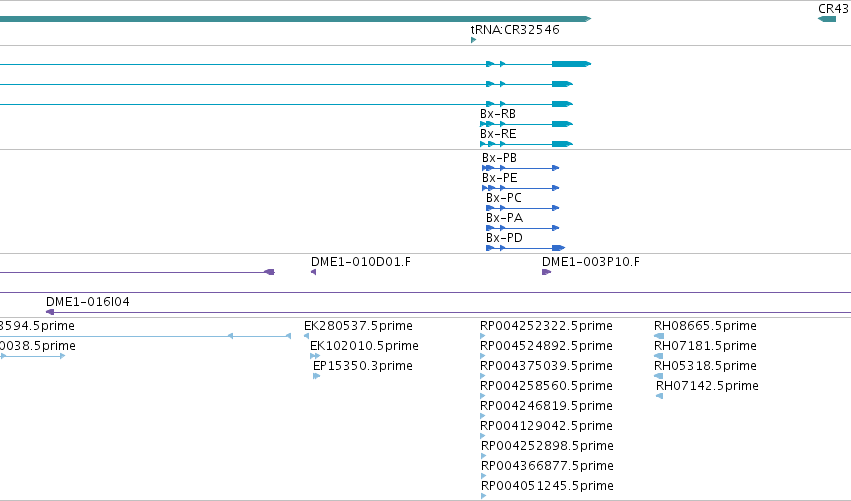This screenshot has width=851, height=501.
Task: Click the RH08665.5prime EST label
Action: (x=705, y=326)
